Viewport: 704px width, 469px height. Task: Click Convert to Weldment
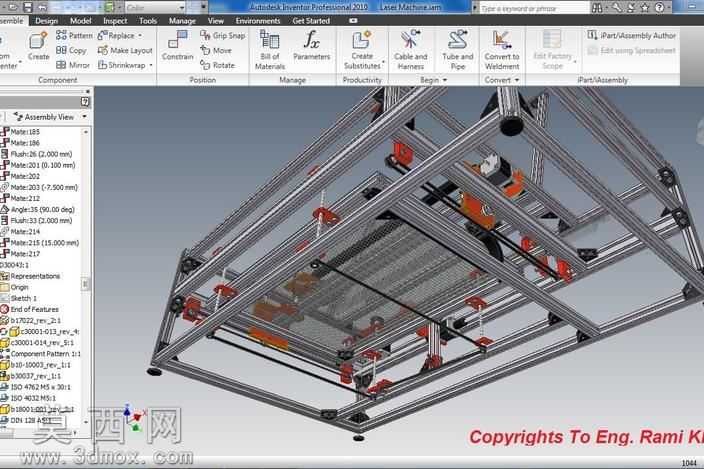[x=502, y=50]
